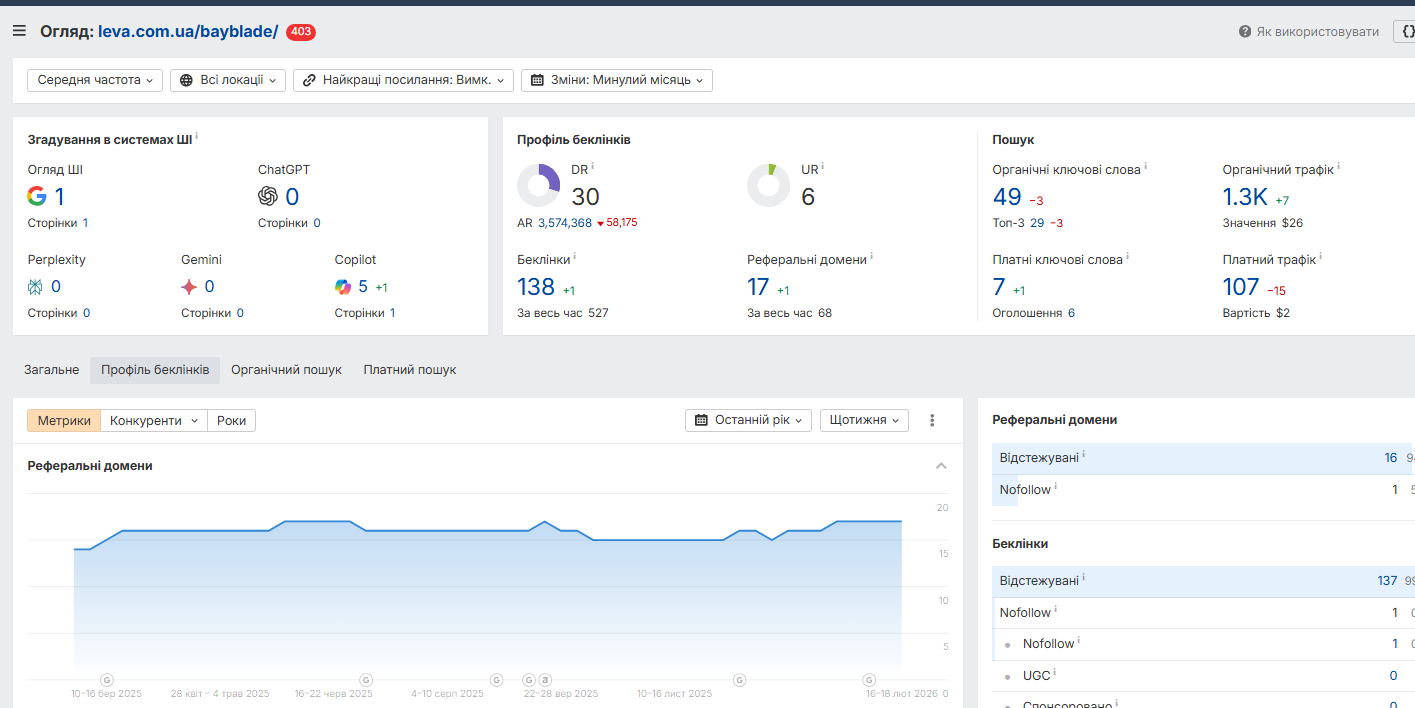This screenshot has height=708, width=1415.
Task: Click the DR donut chart
Action: click(x=538, y=186)
